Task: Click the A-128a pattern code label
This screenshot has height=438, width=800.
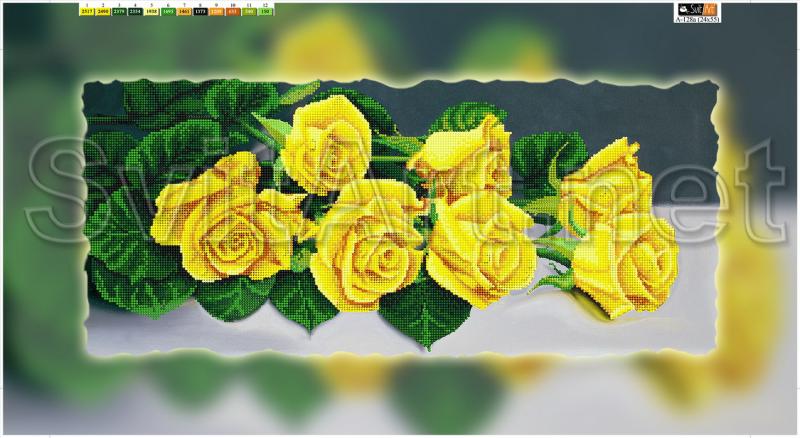Action: point(698,19)
